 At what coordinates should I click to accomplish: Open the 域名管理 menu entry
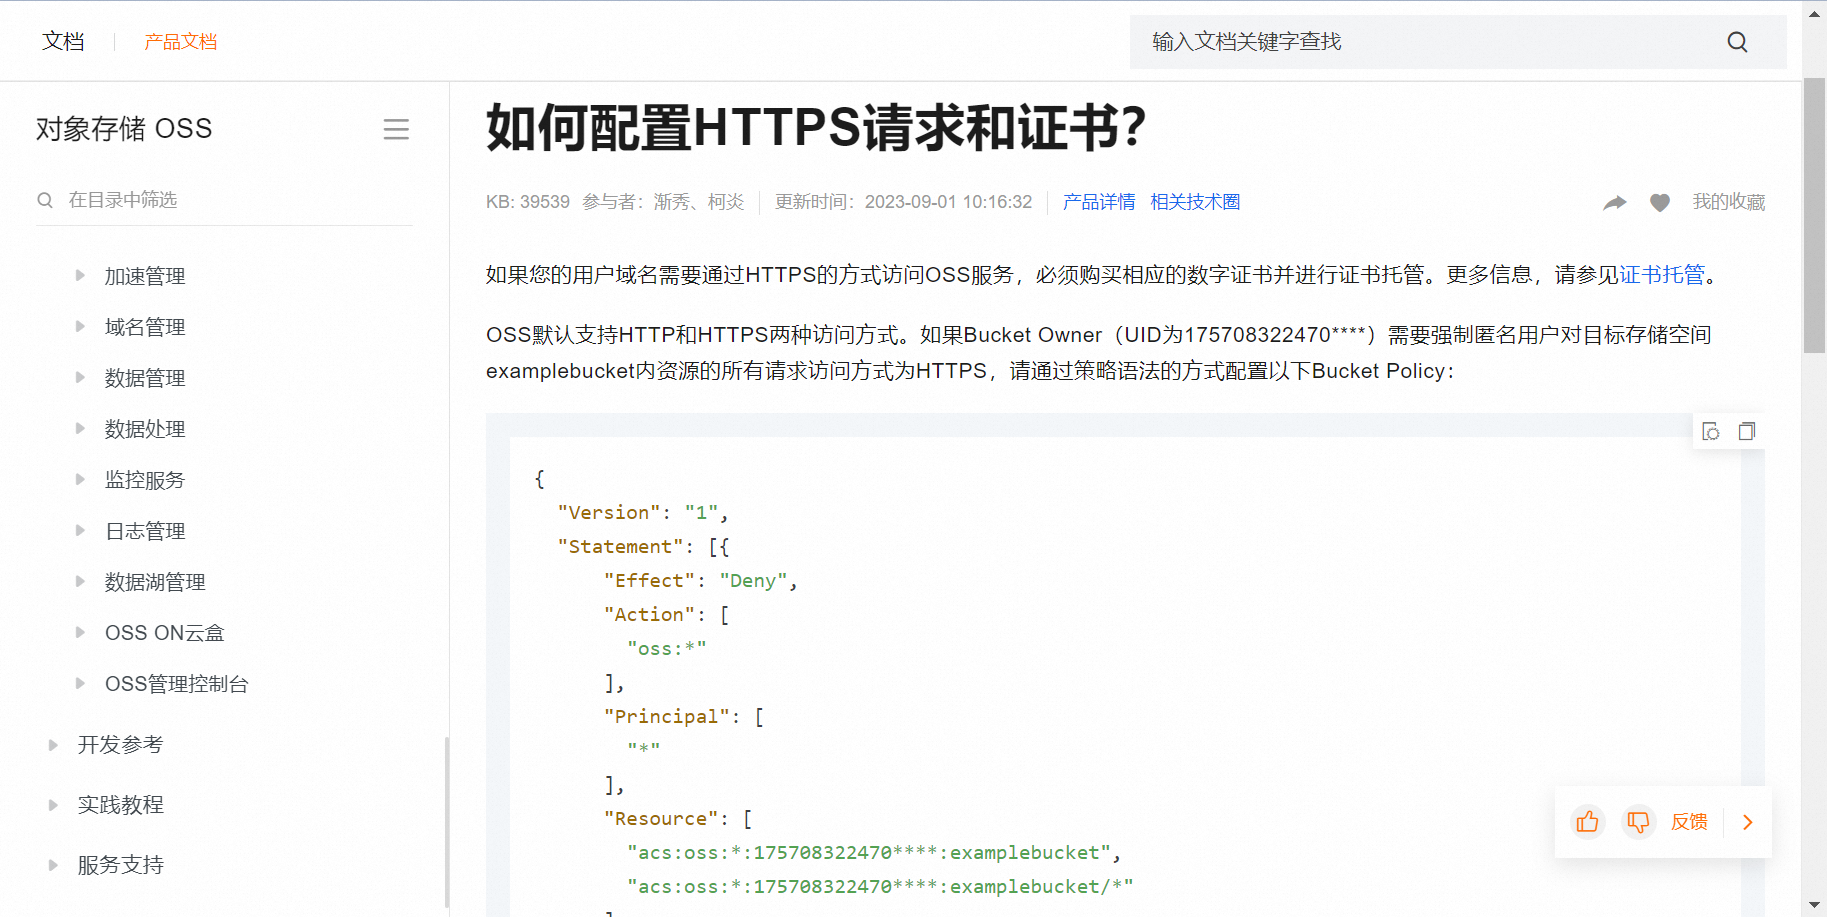coord(145,327)
